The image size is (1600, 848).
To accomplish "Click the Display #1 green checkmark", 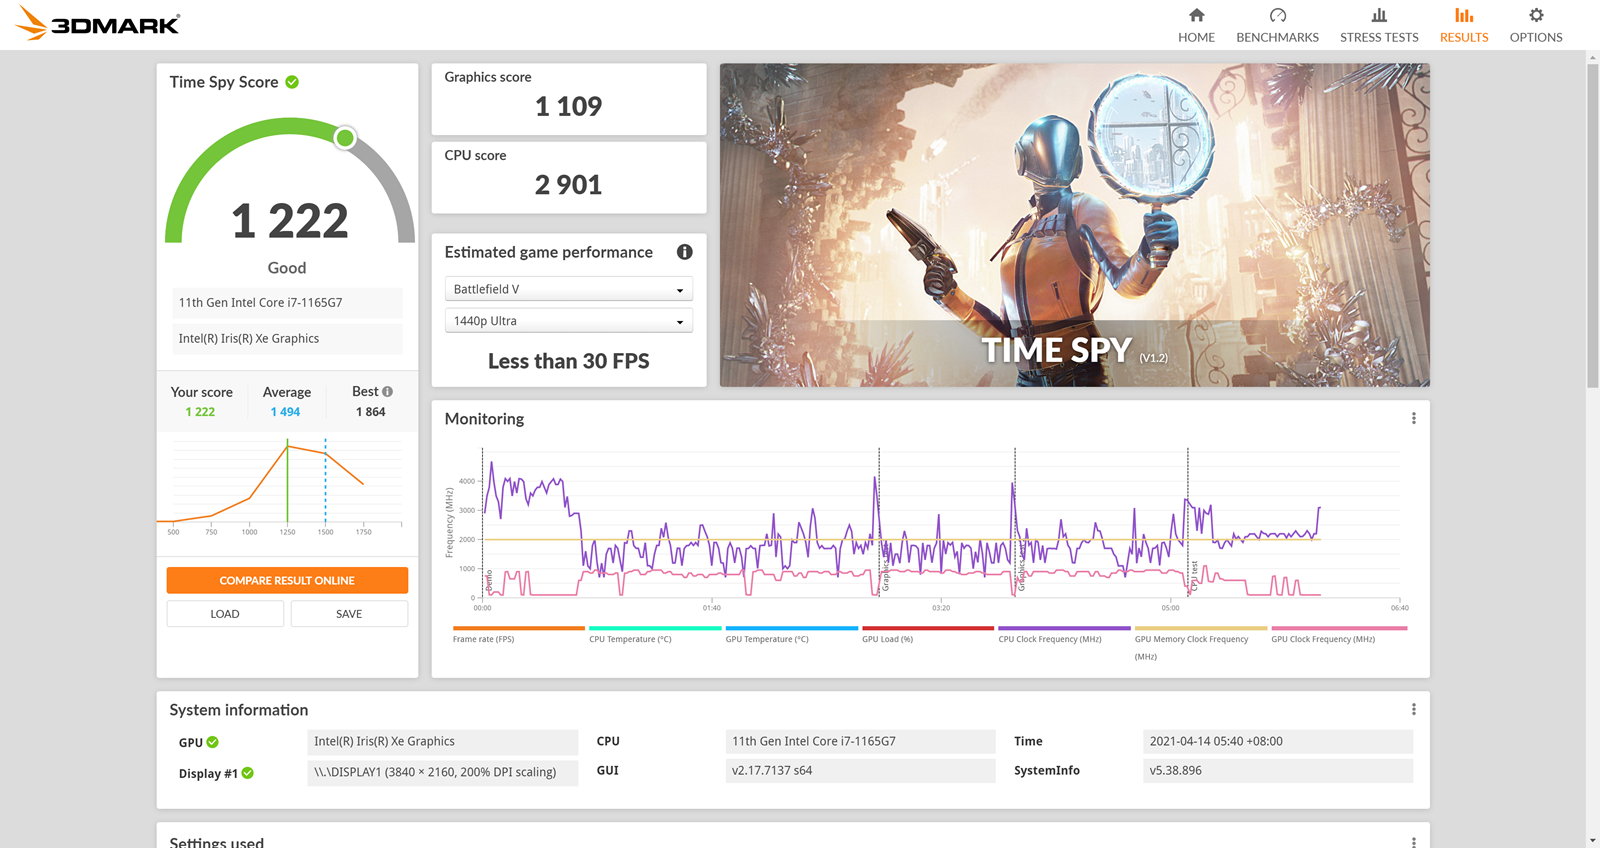I will pyautogui.click(x=248, y=773).
